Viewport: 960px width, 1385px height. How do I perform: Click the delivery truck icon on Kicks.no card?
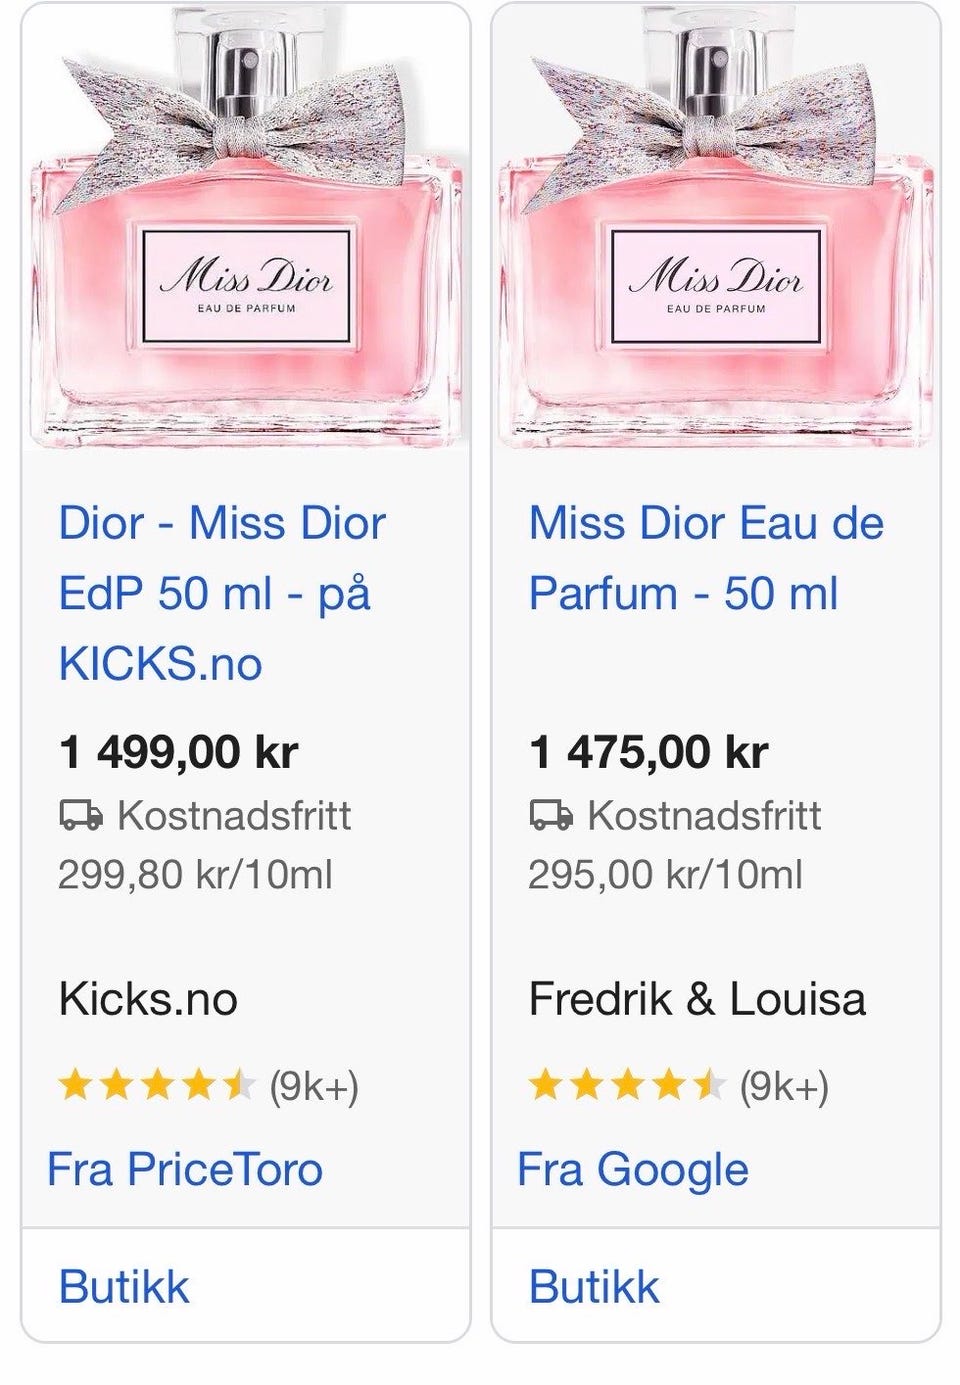pos(81,816)
